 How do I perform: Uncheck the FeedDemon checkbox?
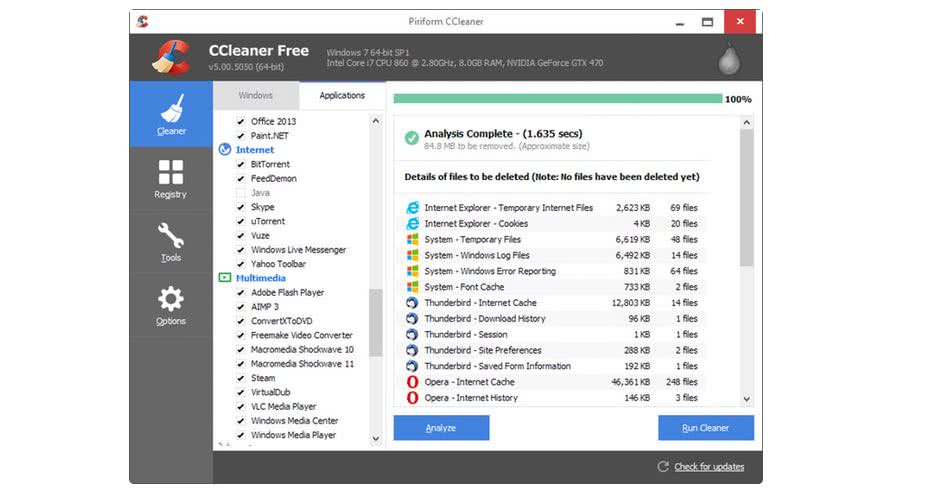point(241,179)
